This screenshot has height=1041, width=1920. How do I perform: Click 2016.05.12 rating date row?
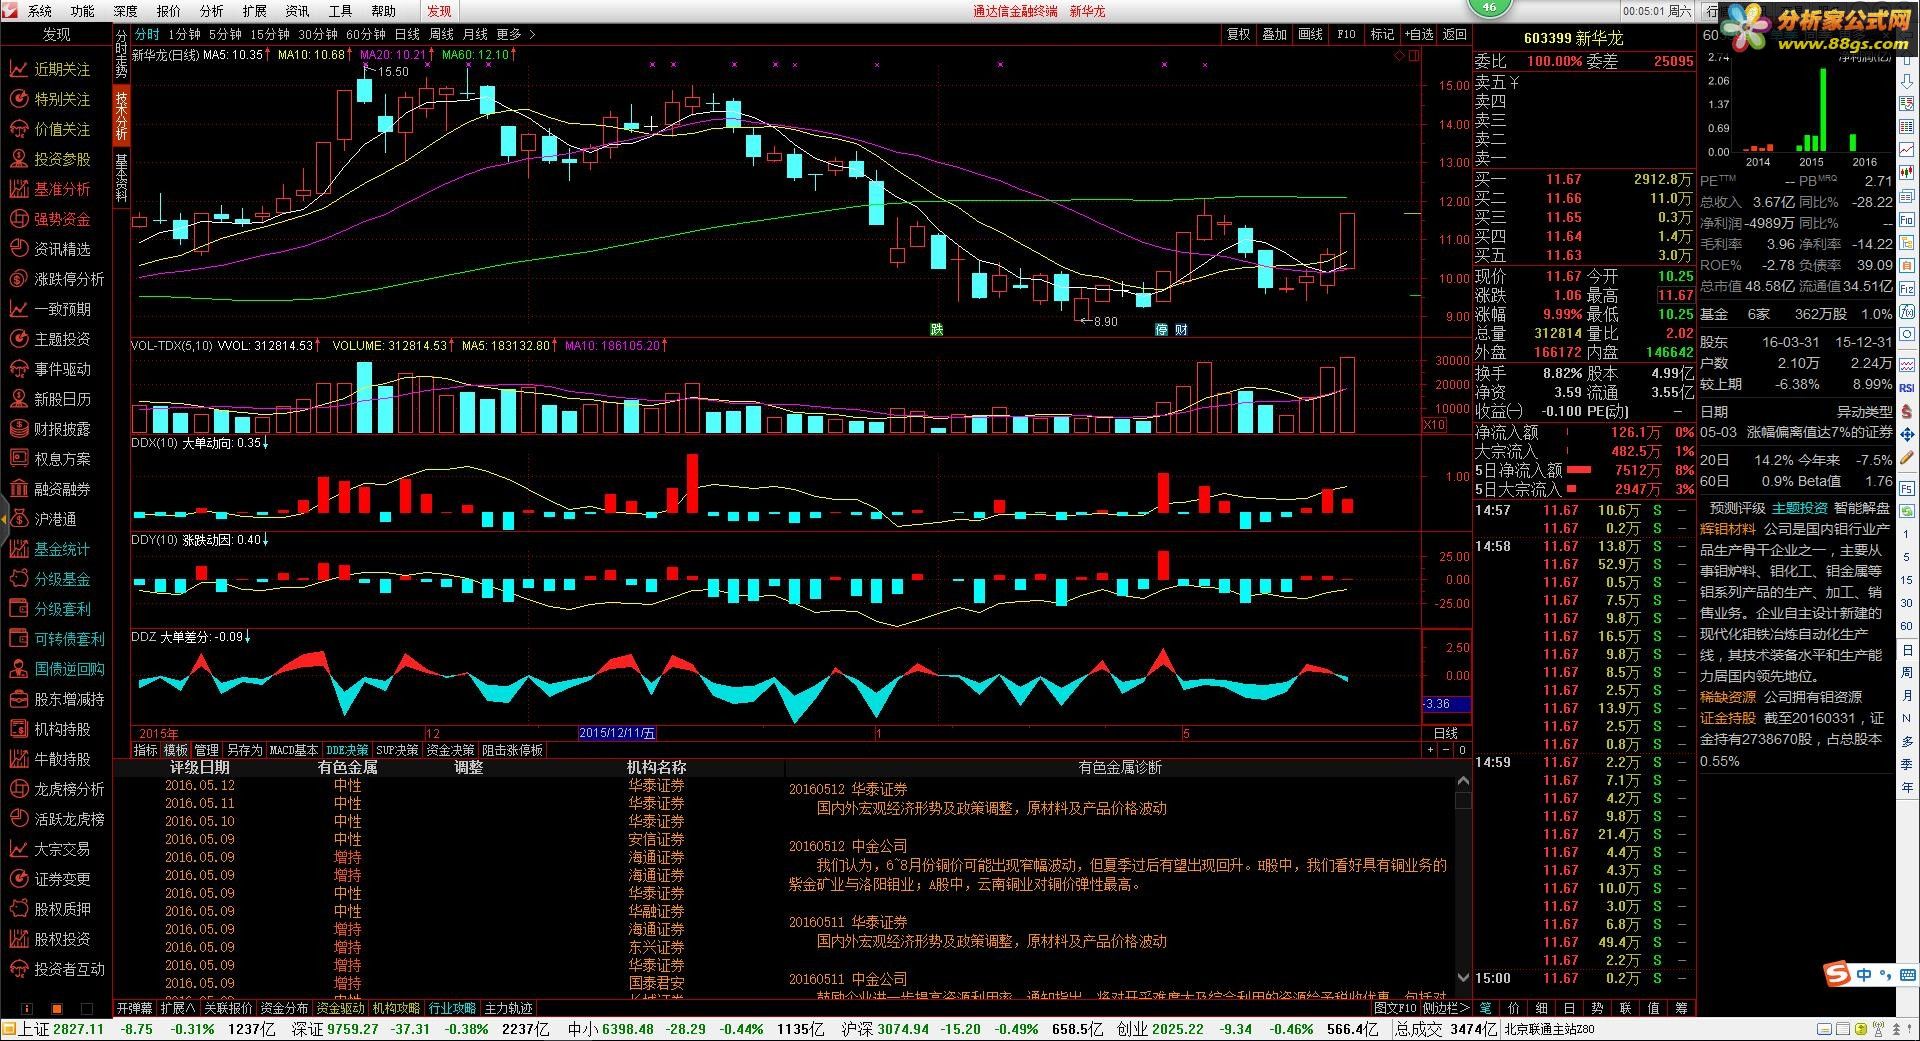(x=199, y=785)
